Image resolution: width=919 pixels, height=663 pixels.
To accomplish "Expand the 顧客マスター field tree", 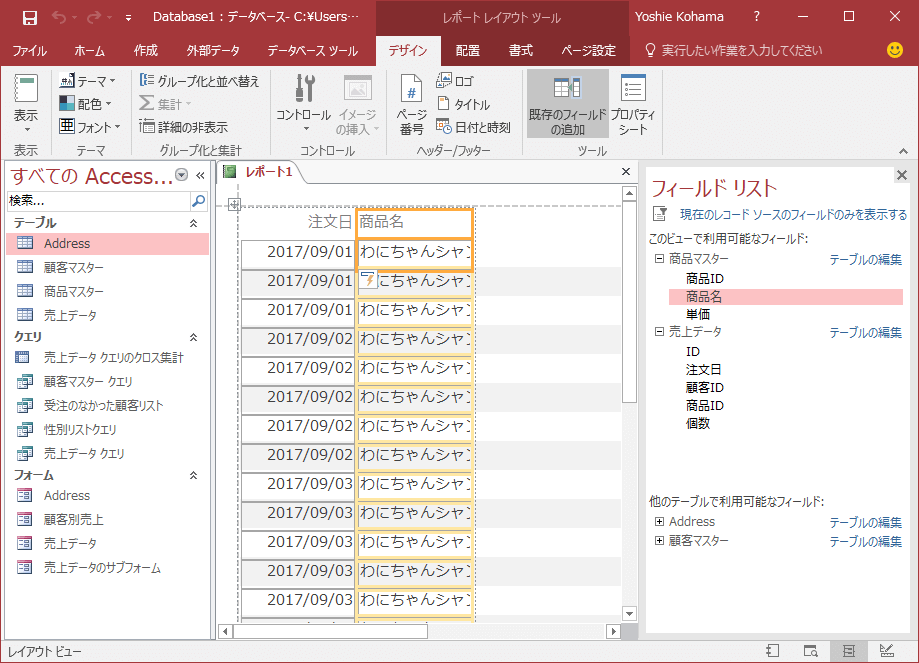I will point(659,540).
